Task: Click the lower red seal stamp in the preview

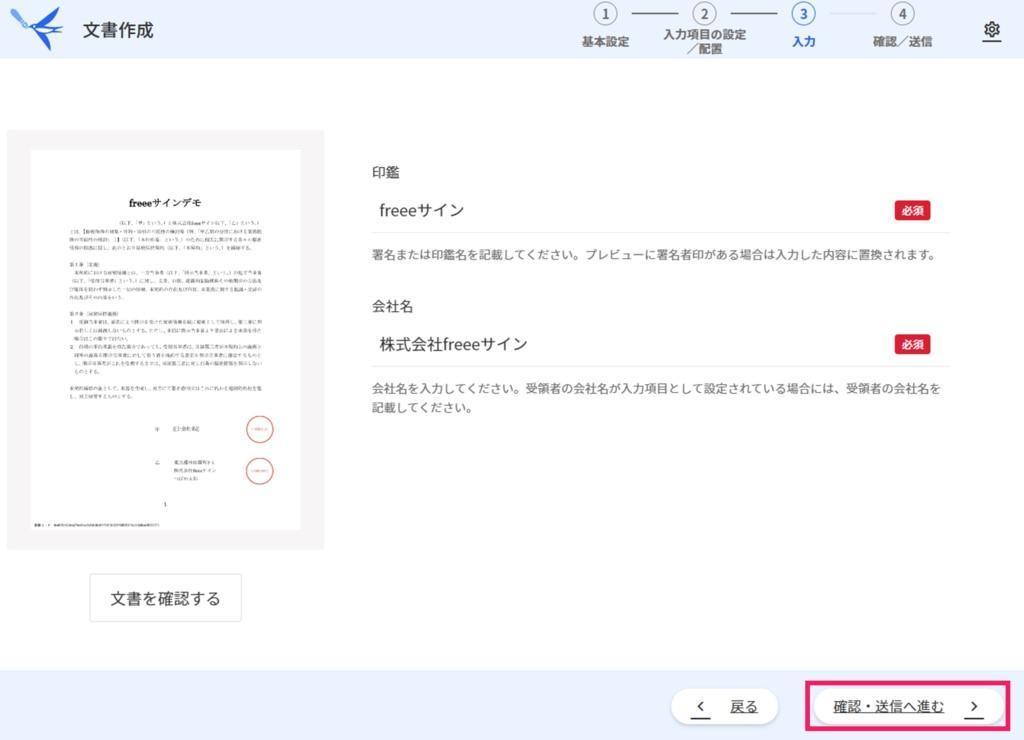Action: click(x=259, y=471)
